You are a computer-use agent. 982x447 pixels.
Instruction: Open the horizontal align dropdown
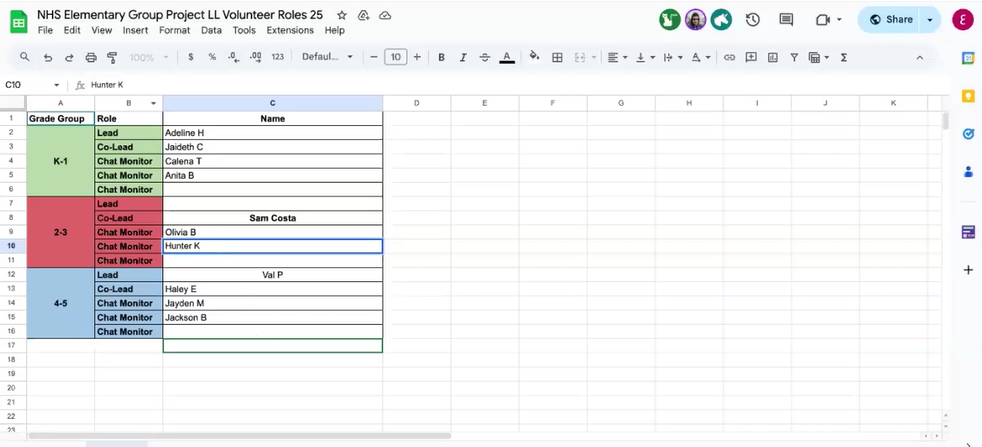pos(618,57)
